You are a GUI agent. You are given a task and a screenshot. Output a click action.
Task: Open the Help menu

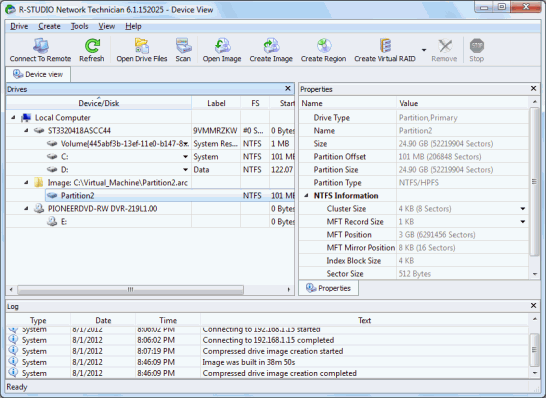point(133,26)
